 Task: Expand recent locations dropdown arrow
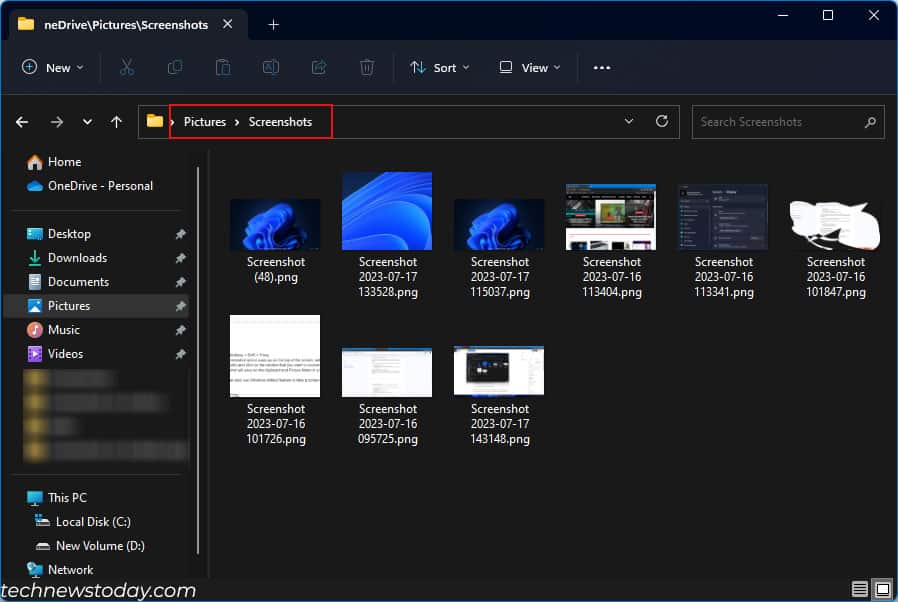[x=87, y=122]
